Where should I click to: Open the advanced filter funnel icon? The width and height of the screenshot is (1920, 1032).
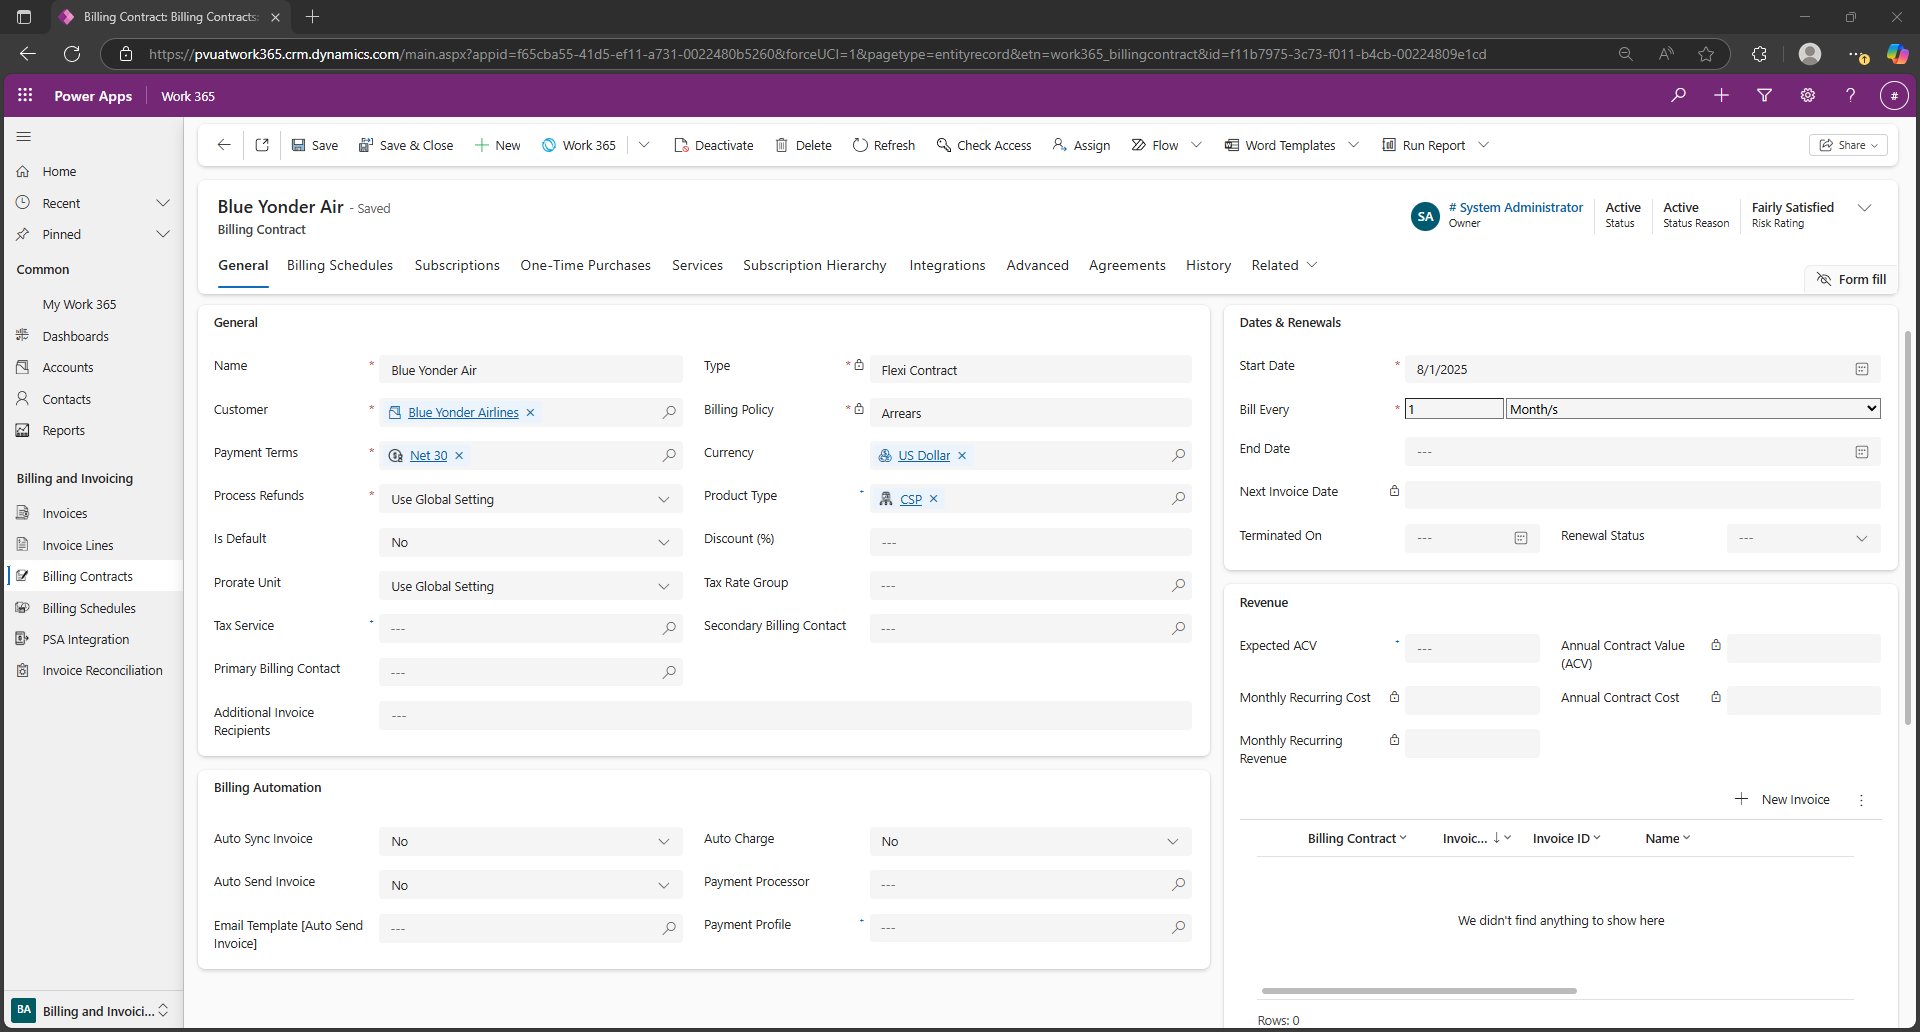(x=1764, y=96)
